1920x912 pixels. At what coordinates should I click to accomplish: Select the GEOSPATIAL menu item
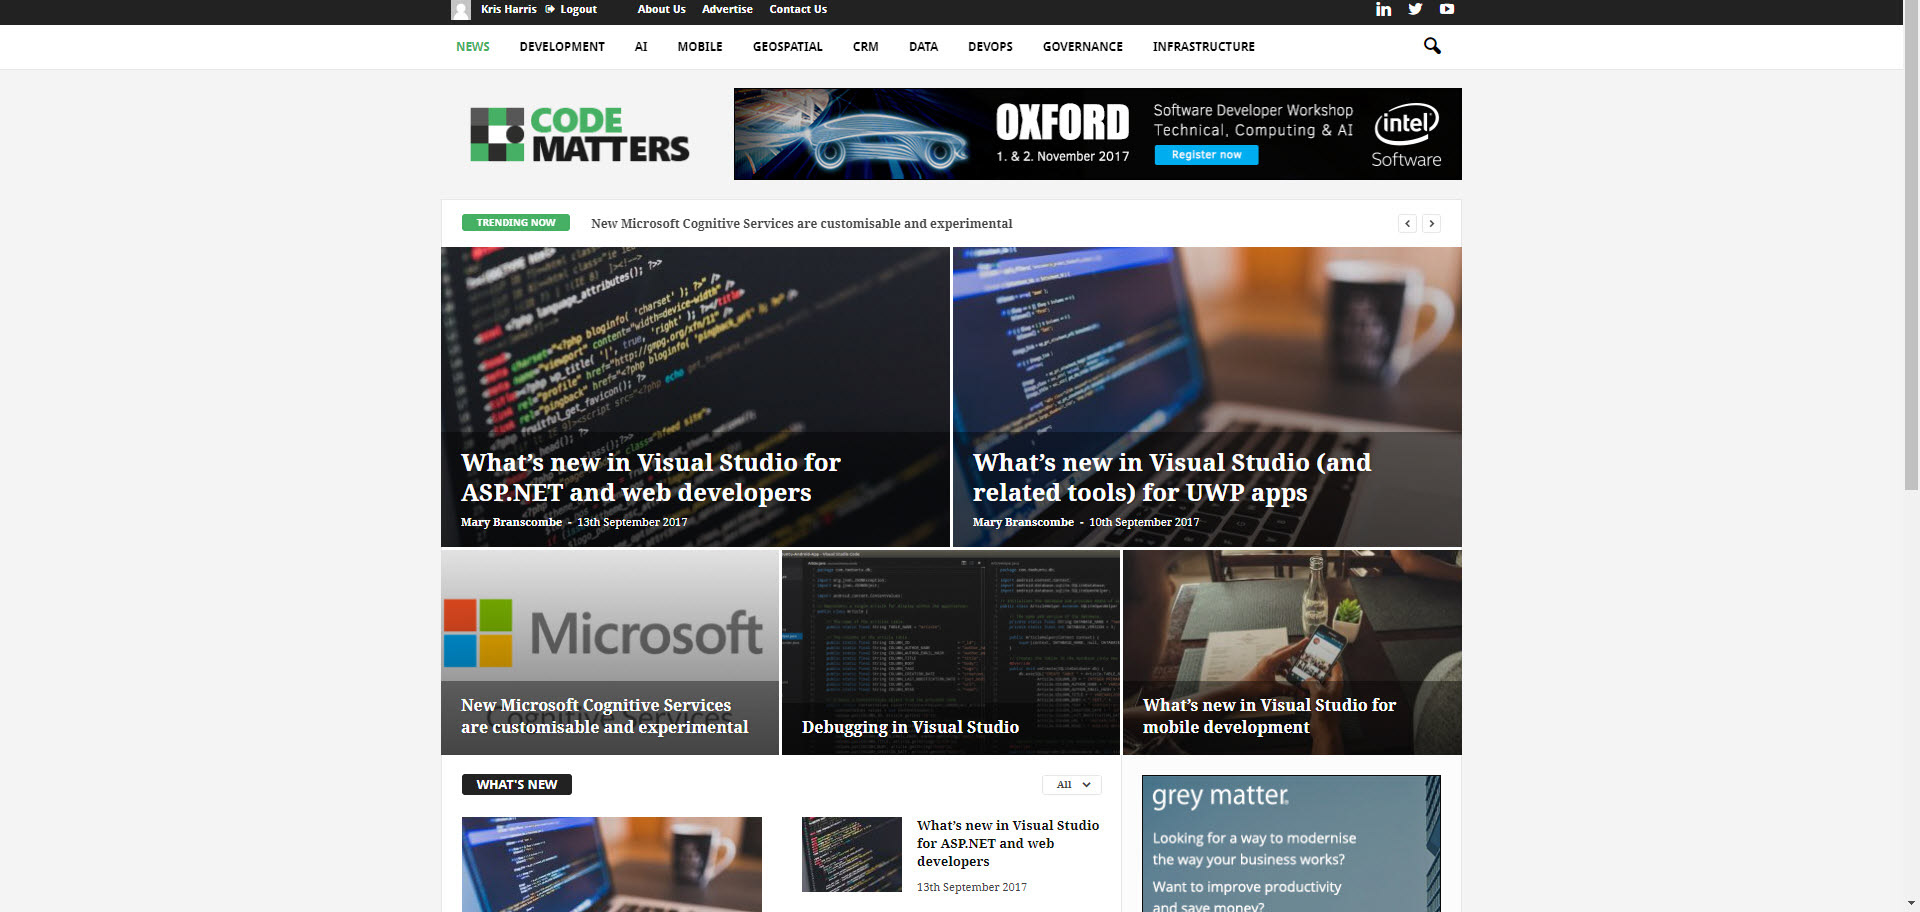click(x=788, y=47)
